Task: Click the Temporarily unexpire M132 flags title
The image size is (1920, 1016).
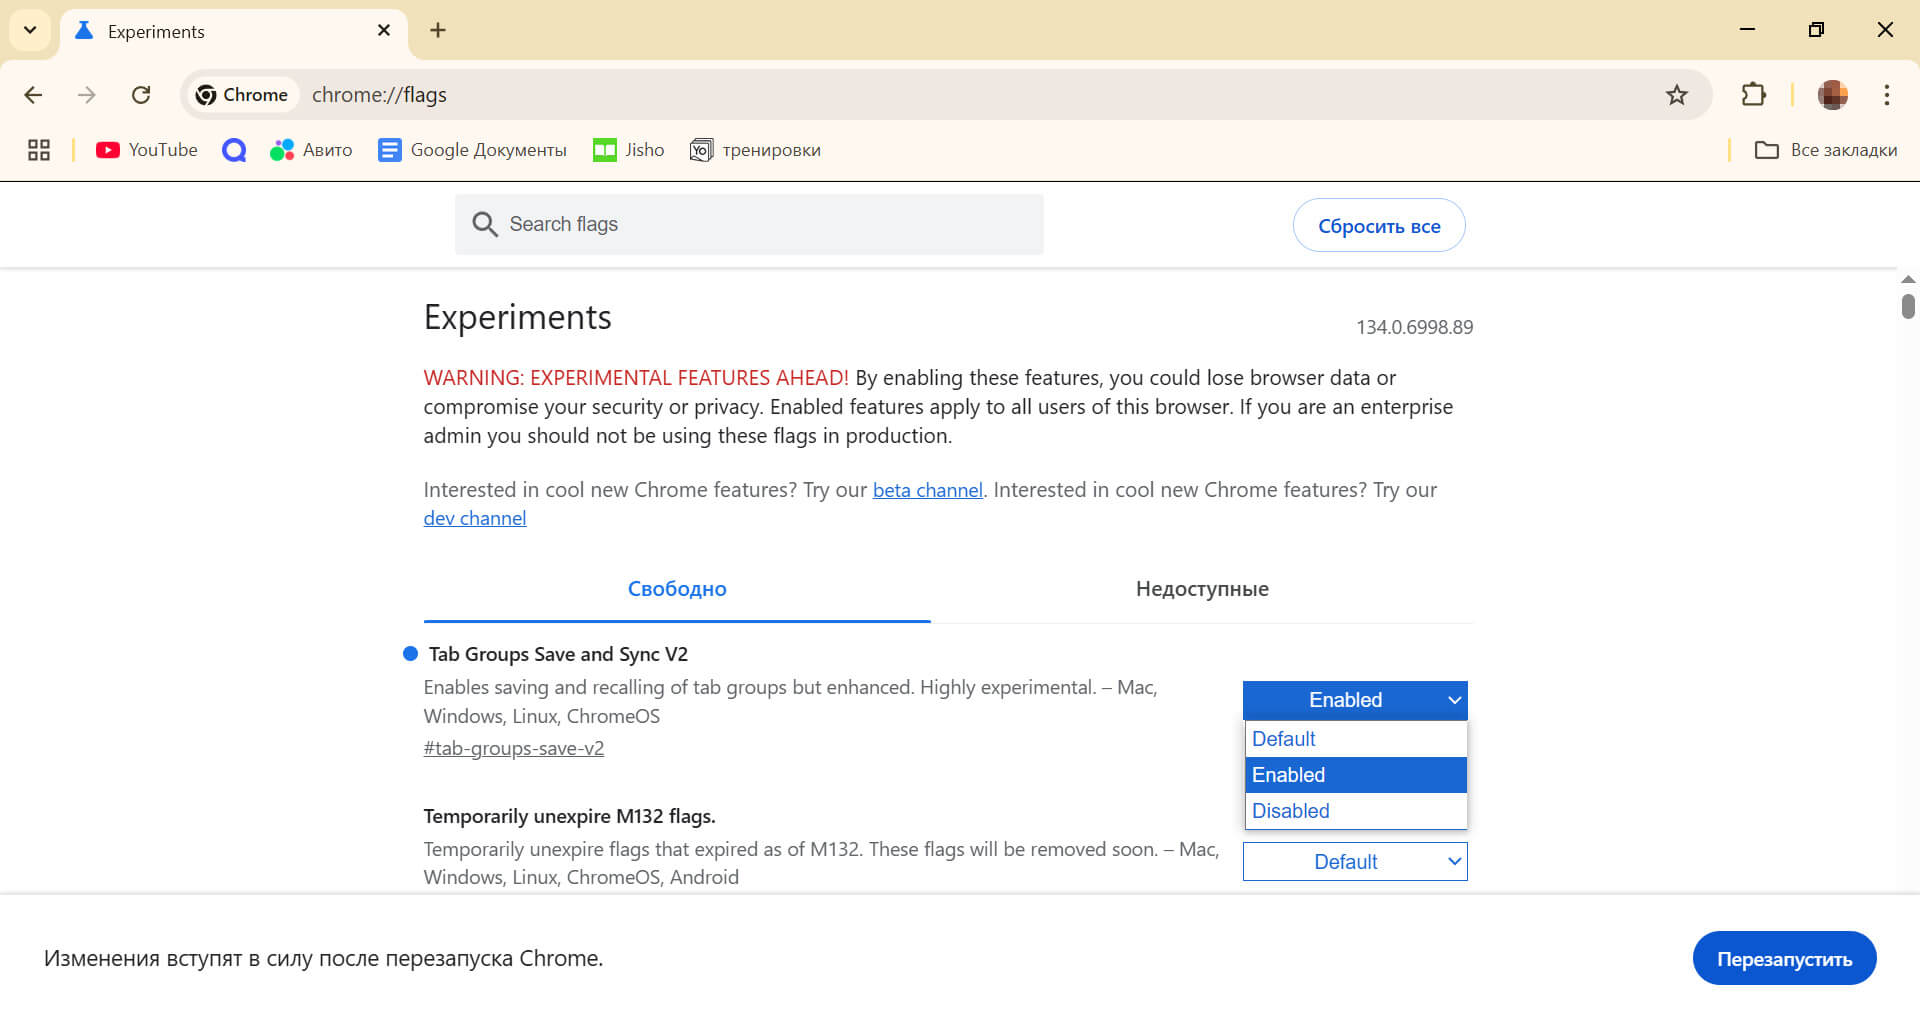Action: pyautogui.click(x=570, y=816)
